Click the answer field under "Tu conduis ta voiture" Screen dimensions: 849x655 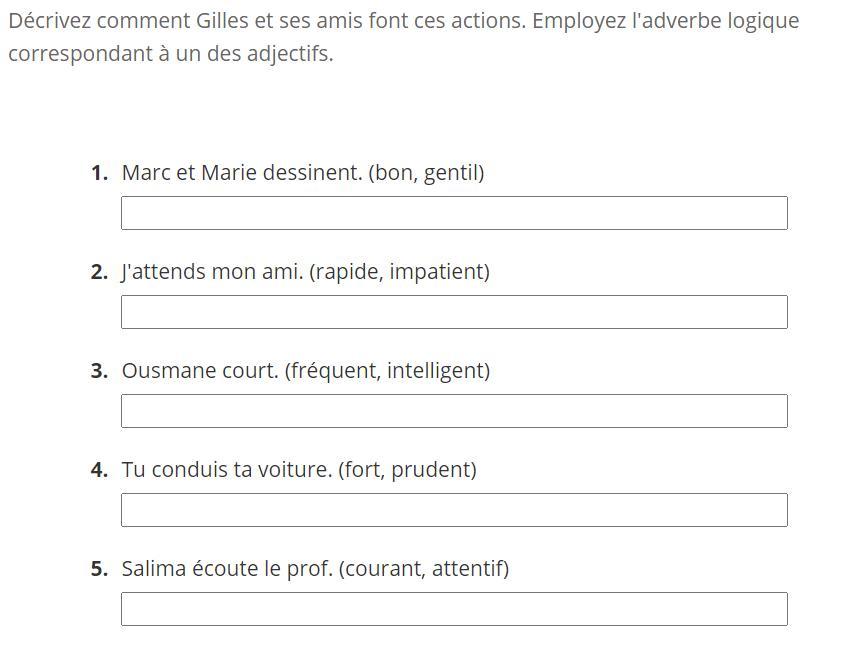pyautogui.click(x=454, y=510)
